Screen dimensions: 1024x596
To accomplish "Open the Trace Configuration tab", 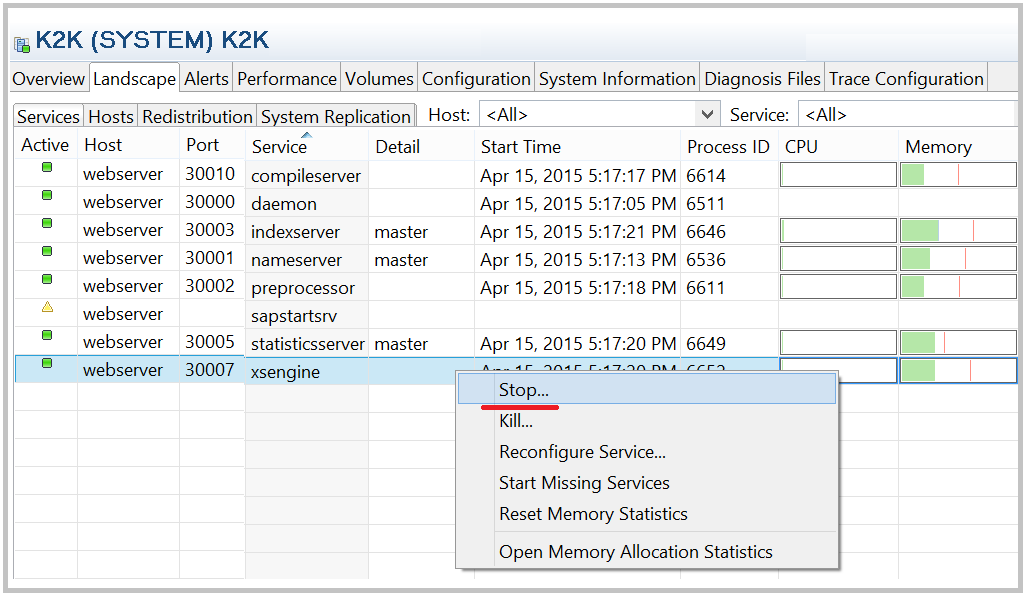I will 906,79.
